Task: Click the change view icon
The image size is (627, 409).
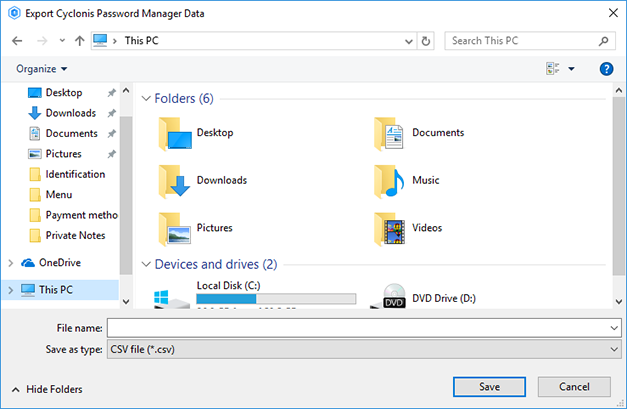Action: click(553, 69)
